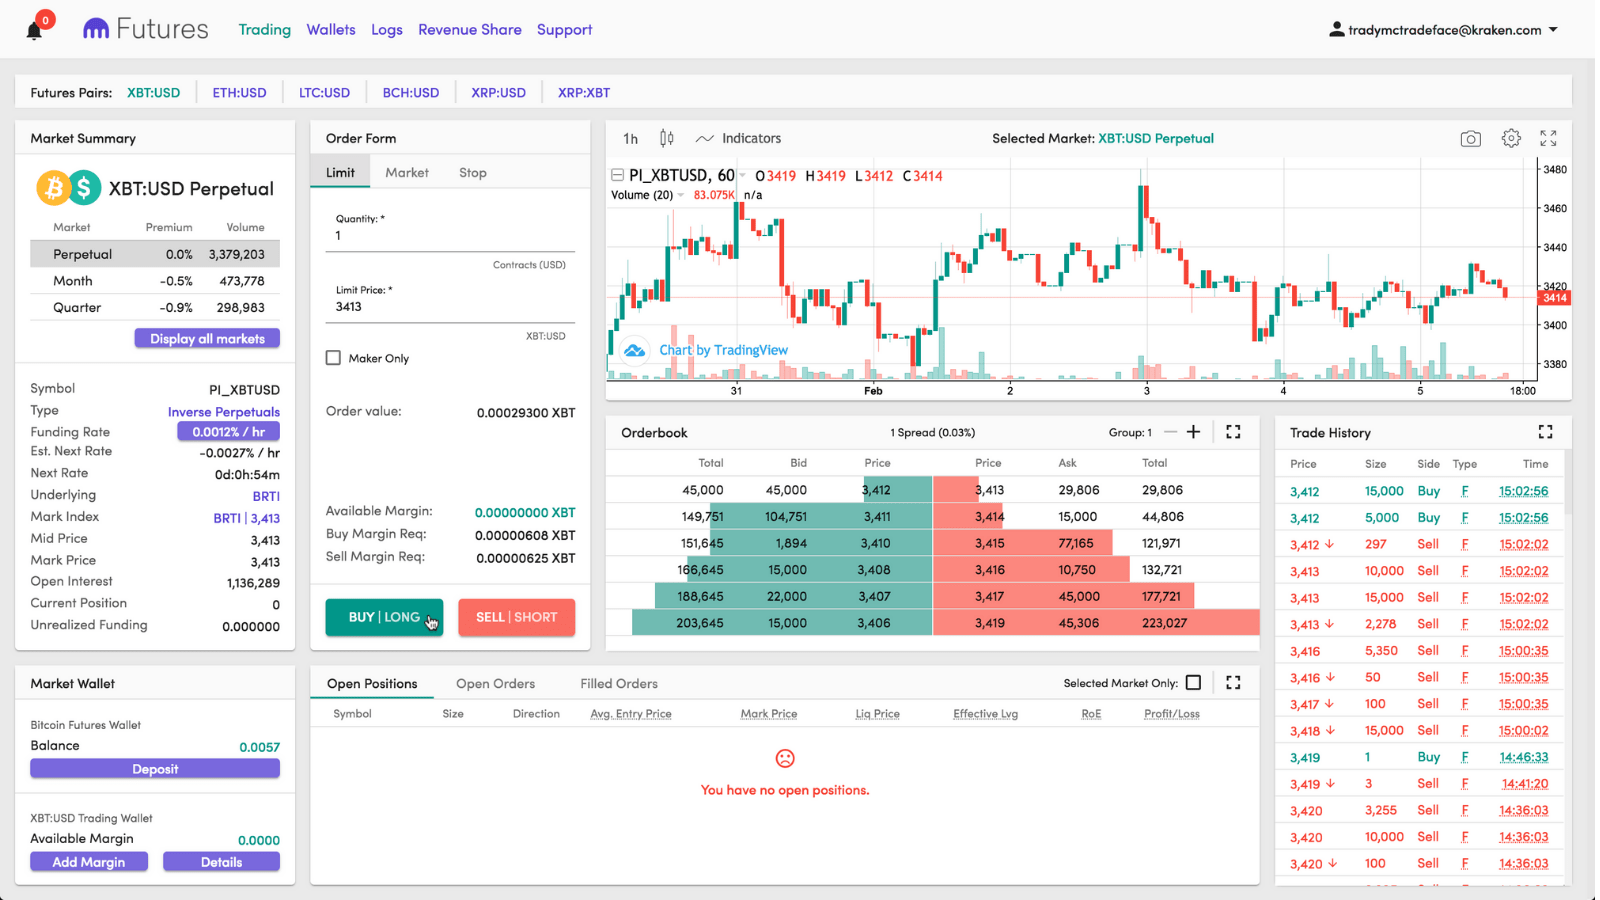Click the 3,419 ask price in orderbook
1600x900 pixels.
[x=990, y=623]
